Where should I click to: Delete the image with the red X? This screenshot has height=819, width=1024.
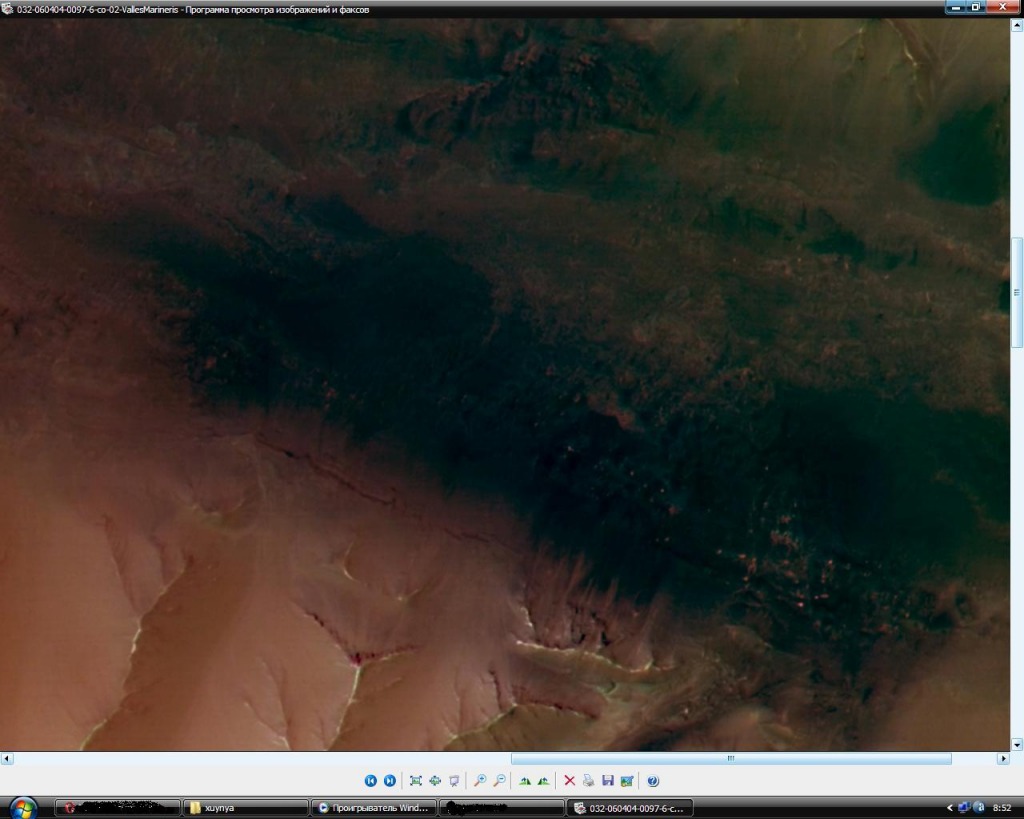pyautogui.click(x=569, y=781)
